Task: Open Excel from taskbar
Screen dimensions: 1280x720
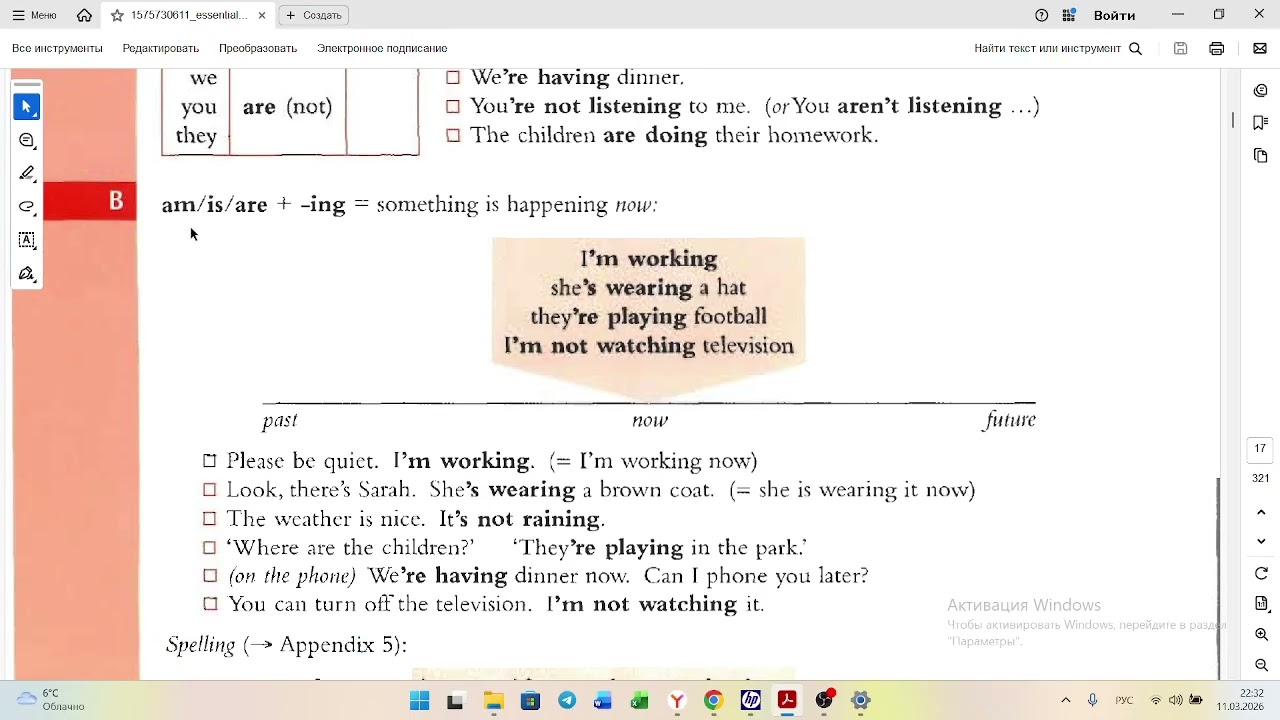Action: 640,700
